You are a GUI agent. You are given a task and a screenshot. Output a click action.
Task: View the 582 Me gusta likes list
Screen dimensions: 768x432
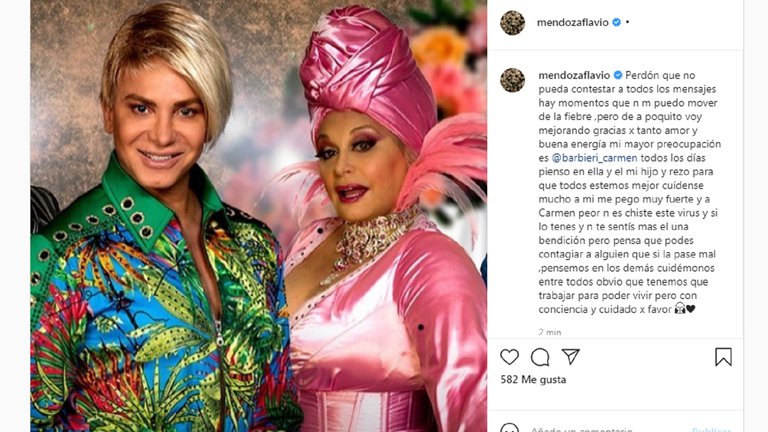click(x=533, y=380)
